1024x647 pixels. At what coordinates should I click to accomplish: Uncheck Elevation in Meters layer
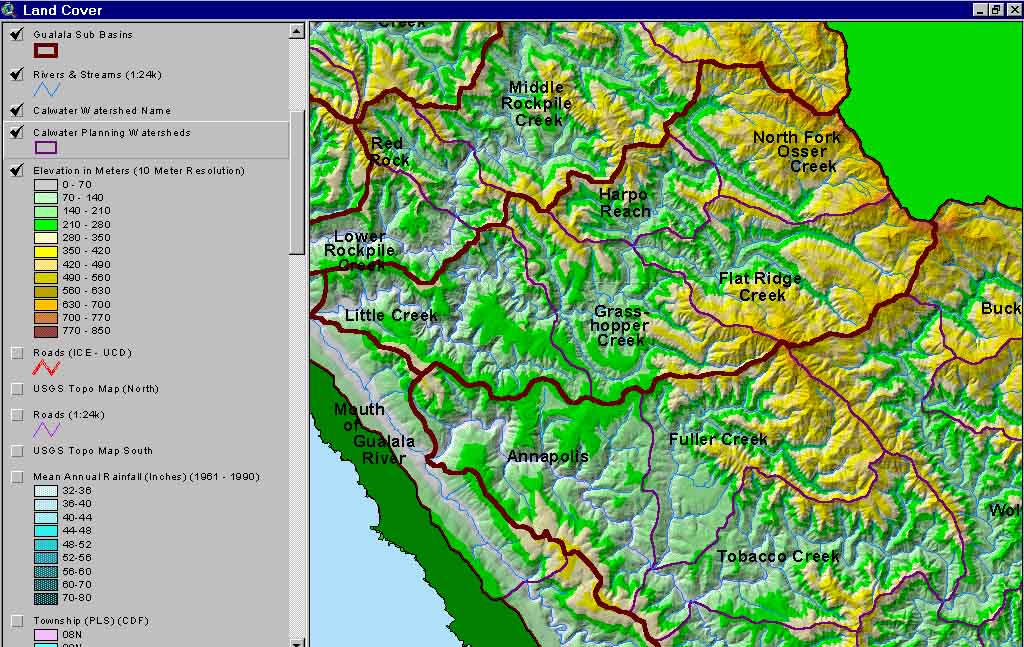tap(17, 170)
